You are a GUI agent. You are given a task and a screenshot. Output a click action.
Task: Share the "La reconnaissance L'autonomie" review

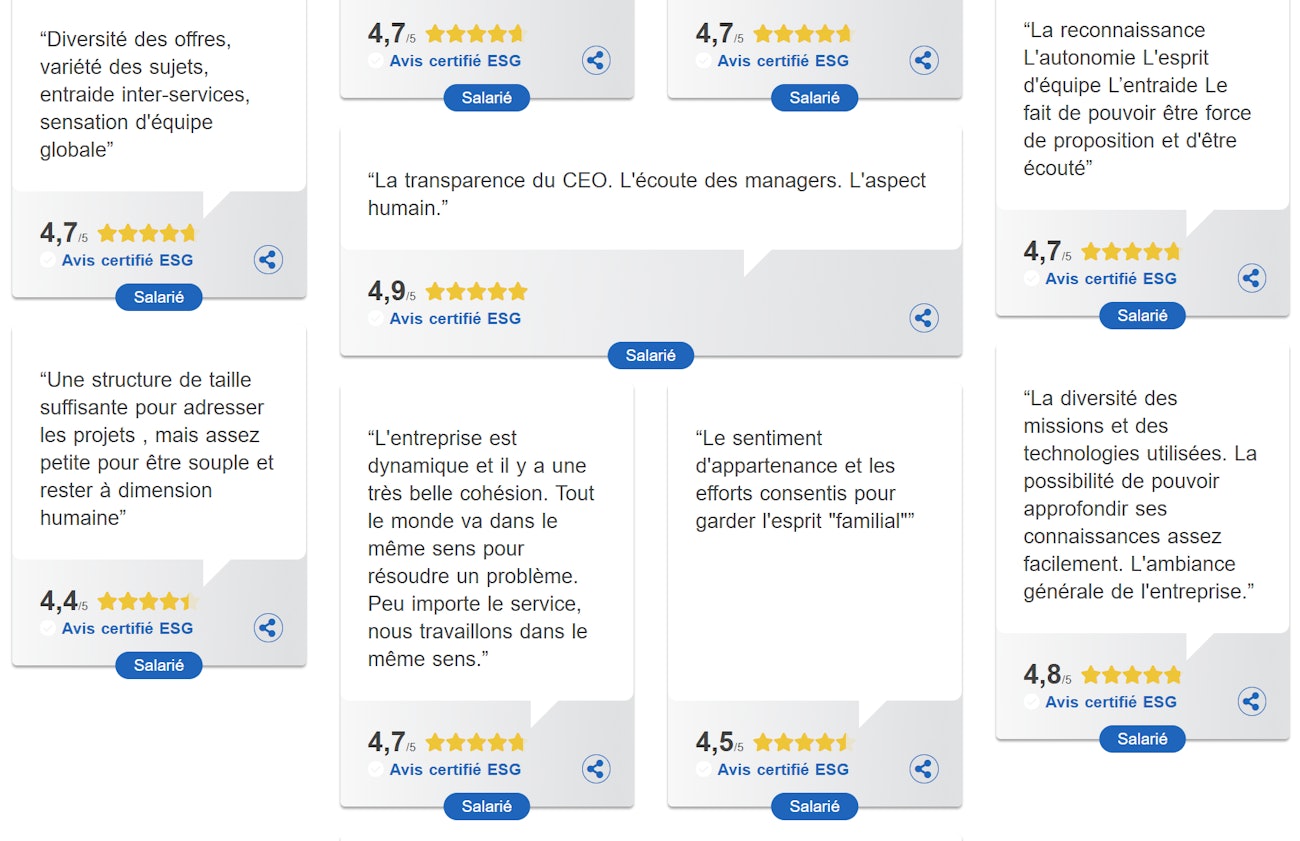click(1252, 278)
